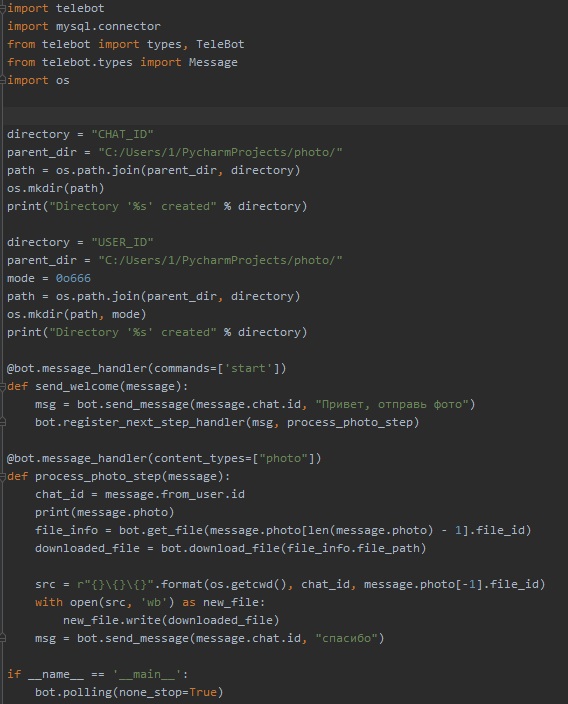Place cursor on the empty highlighted line
This screenshot has height=704, width=568.
point(286,116)
